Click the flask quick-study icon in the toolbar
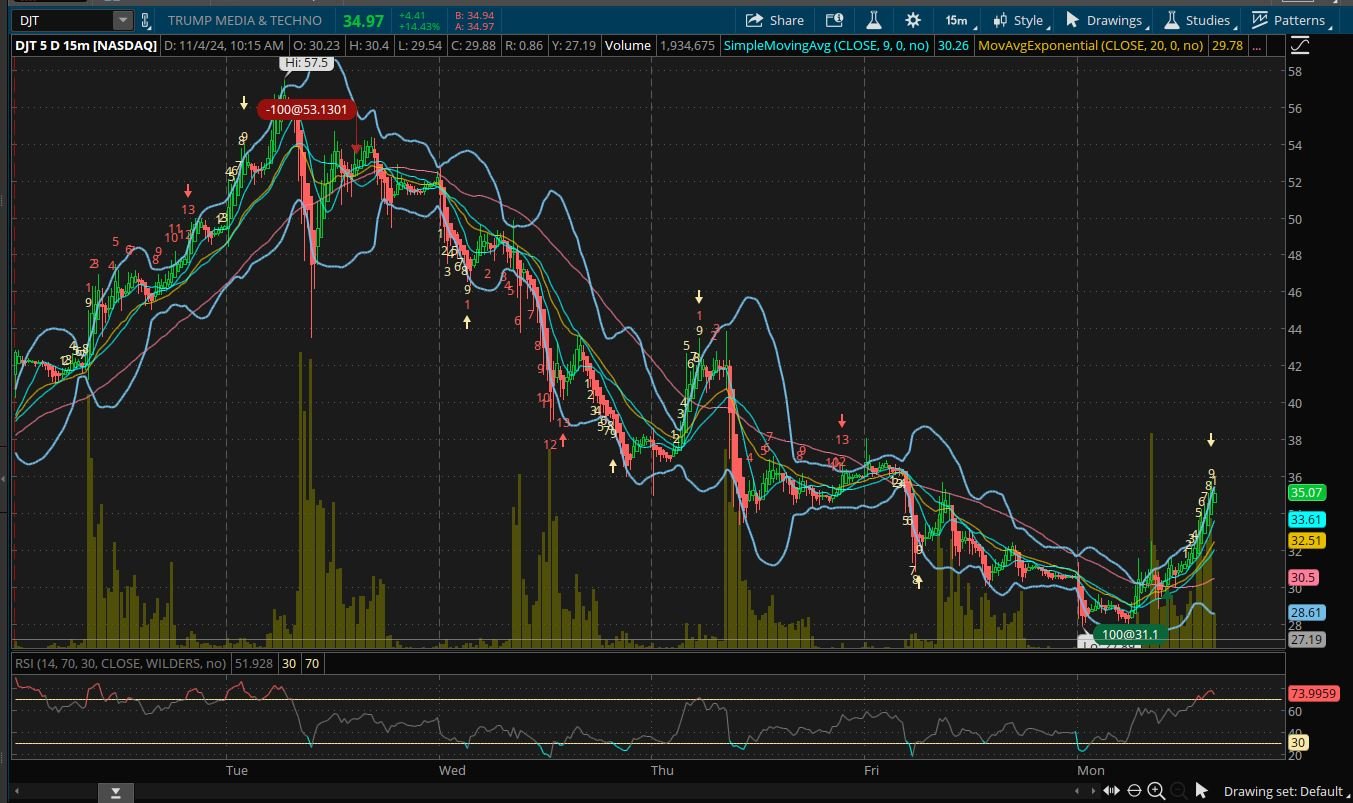Image resolution: width=1353 pixels, height=803 pixels. pyautogui.click(x=872, y=19)
